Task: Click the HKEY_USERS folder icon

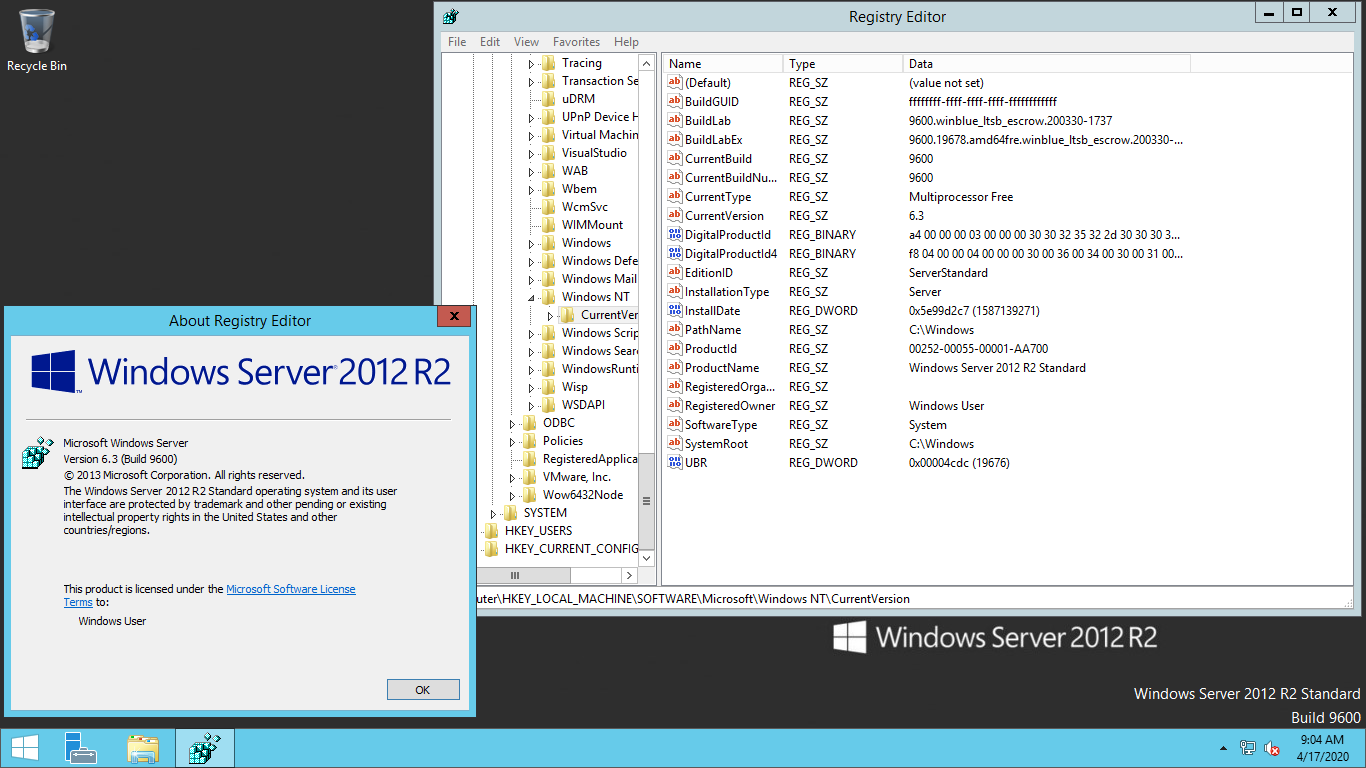Action: (x=491, y=531)
